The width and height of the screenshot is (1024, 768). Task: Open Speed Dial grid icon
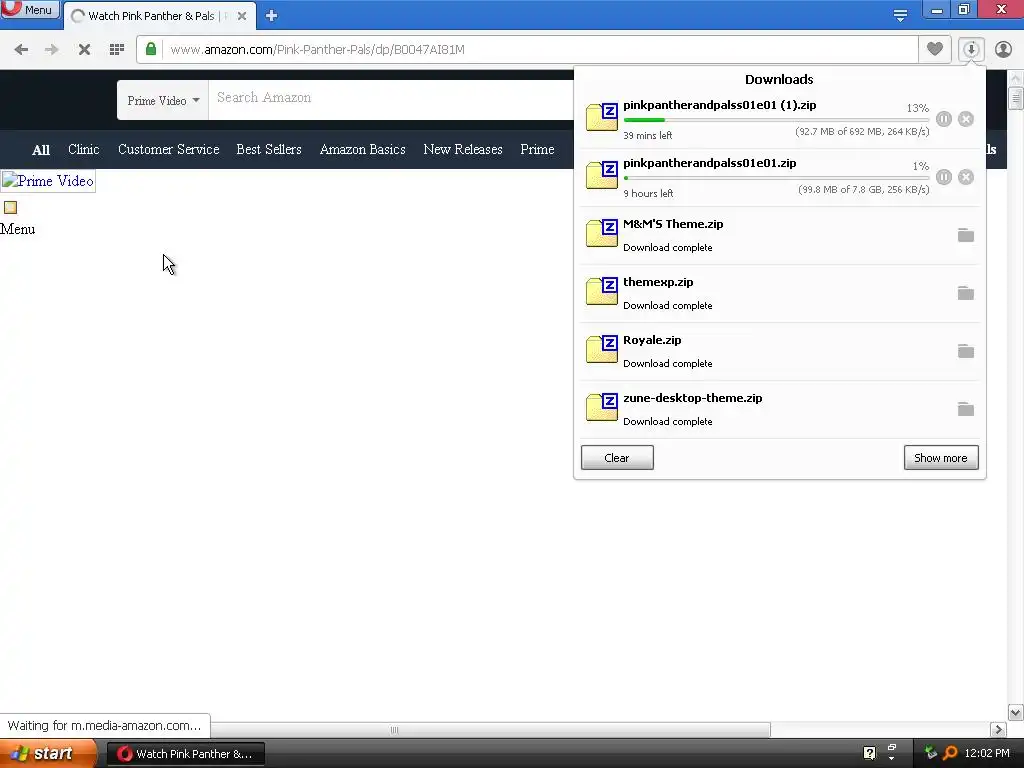pos(117,50)
